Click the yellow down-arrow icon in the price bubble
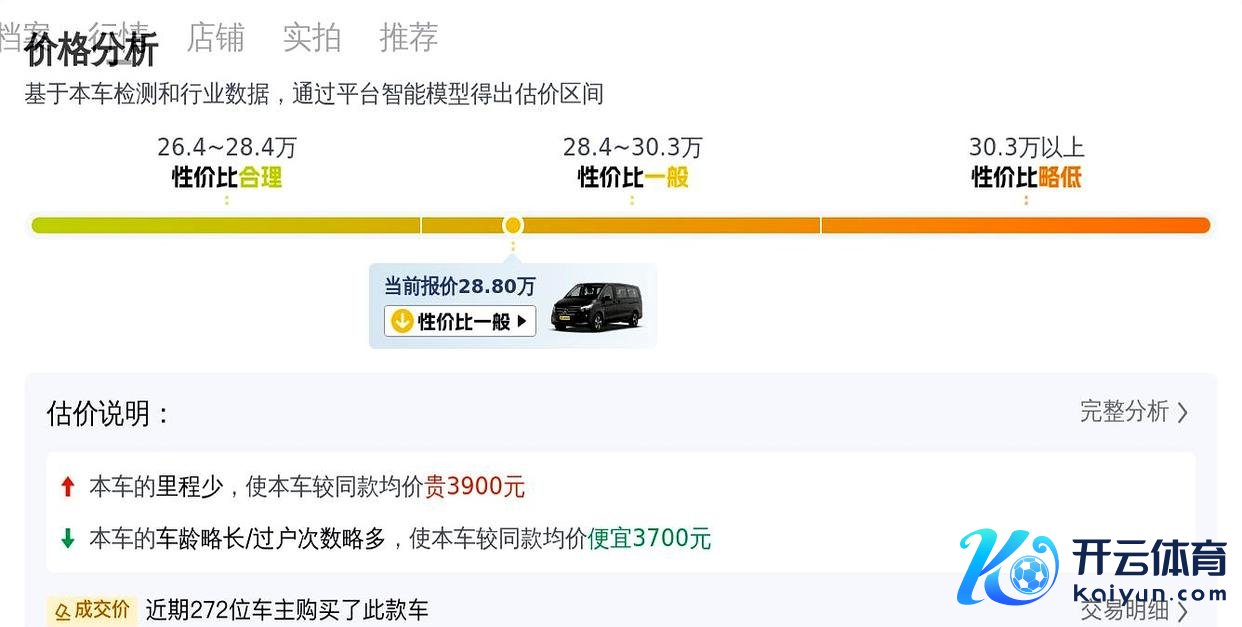The width and height of the screenshot is (1242, 627). [401, 321]
